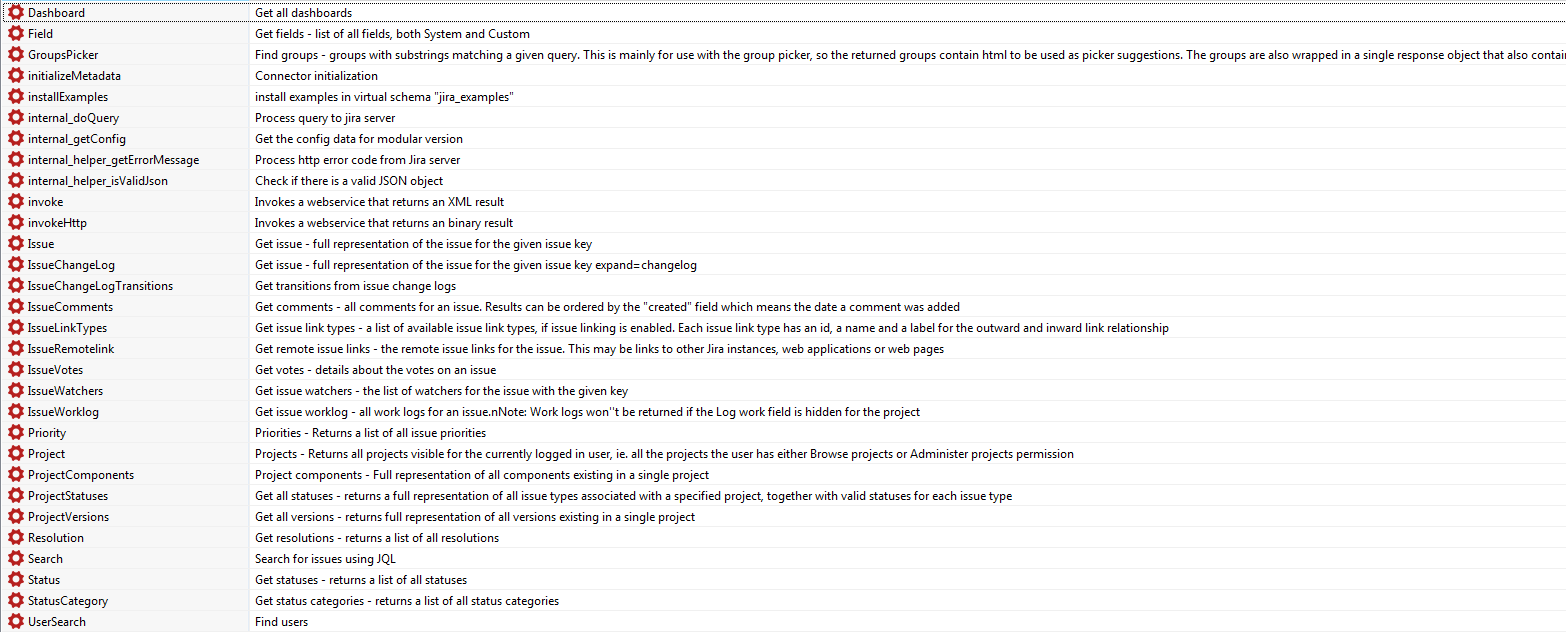Click the gear icon beside ProjectVersions
The width and height of the screenshot is (1566, 632).
pyautogui.click(x=16, y=517)
